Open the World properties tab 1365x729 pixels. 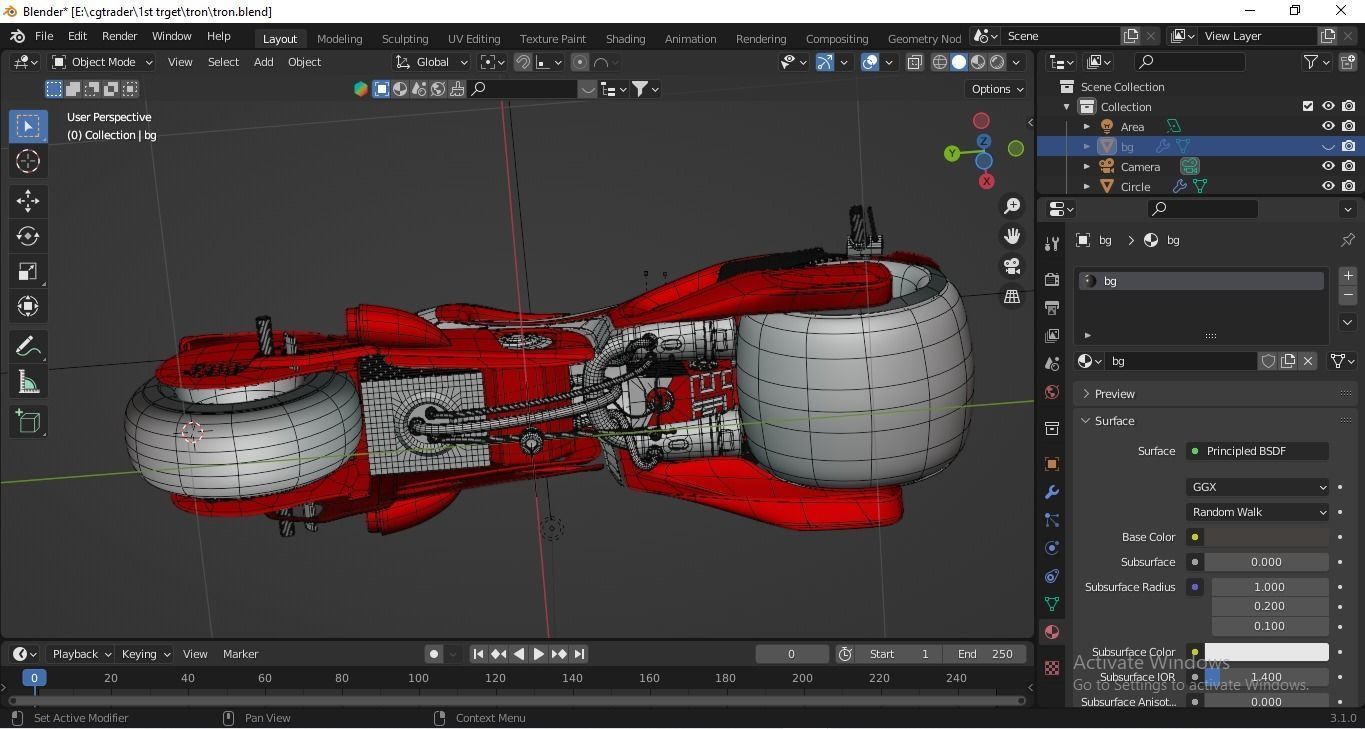(1051, 392)
